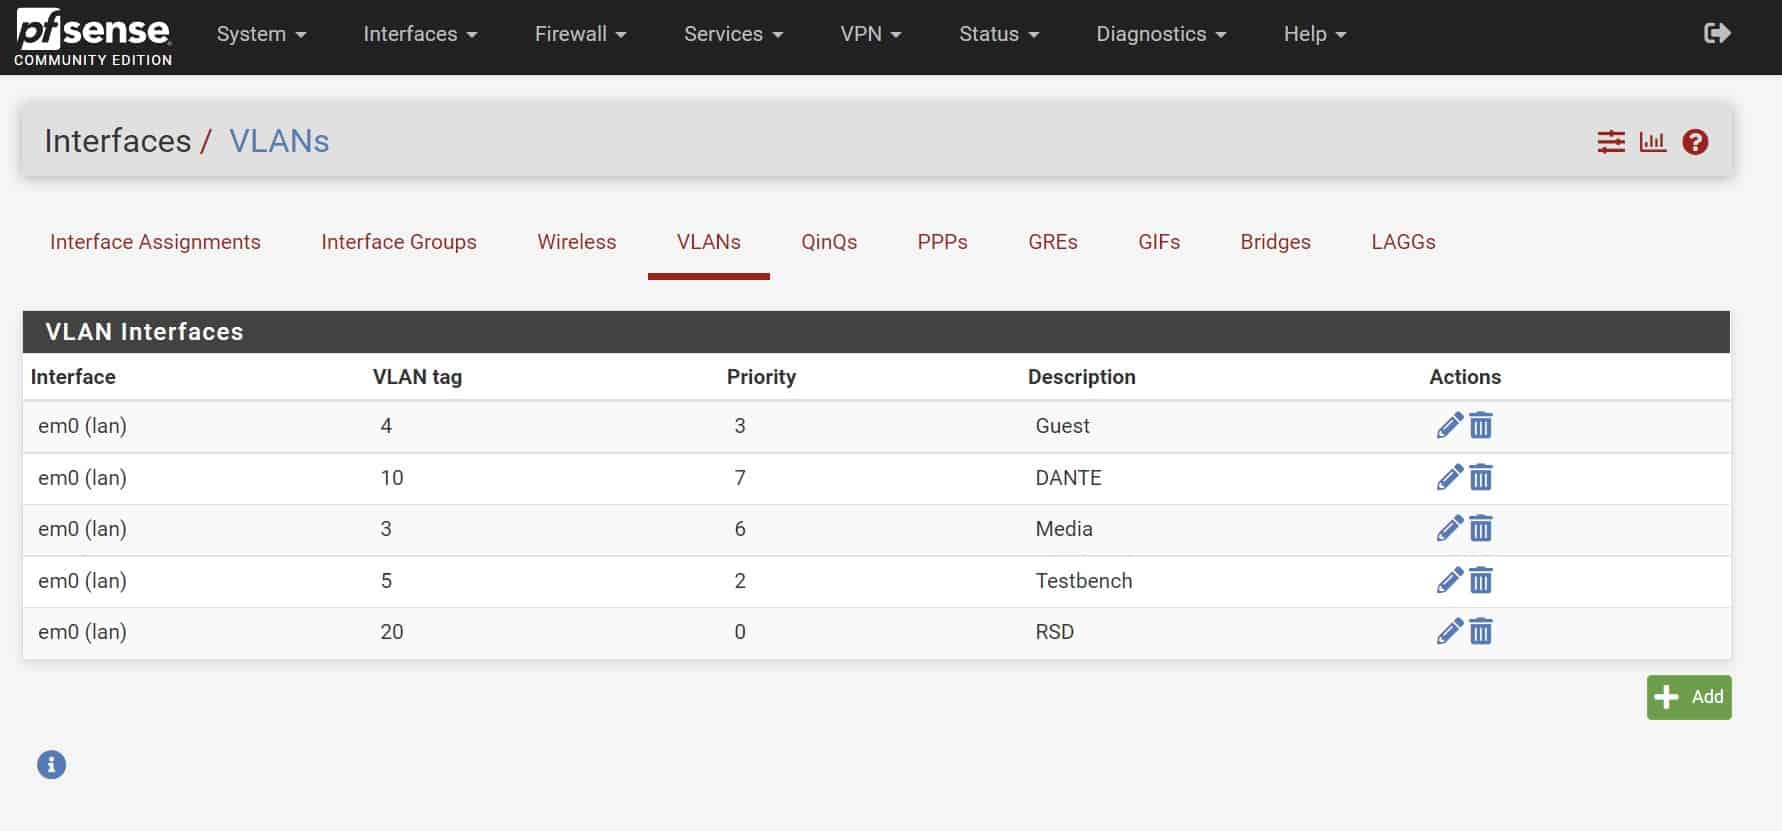Edit the Media VLAN entry

[x=1449, y=529]
